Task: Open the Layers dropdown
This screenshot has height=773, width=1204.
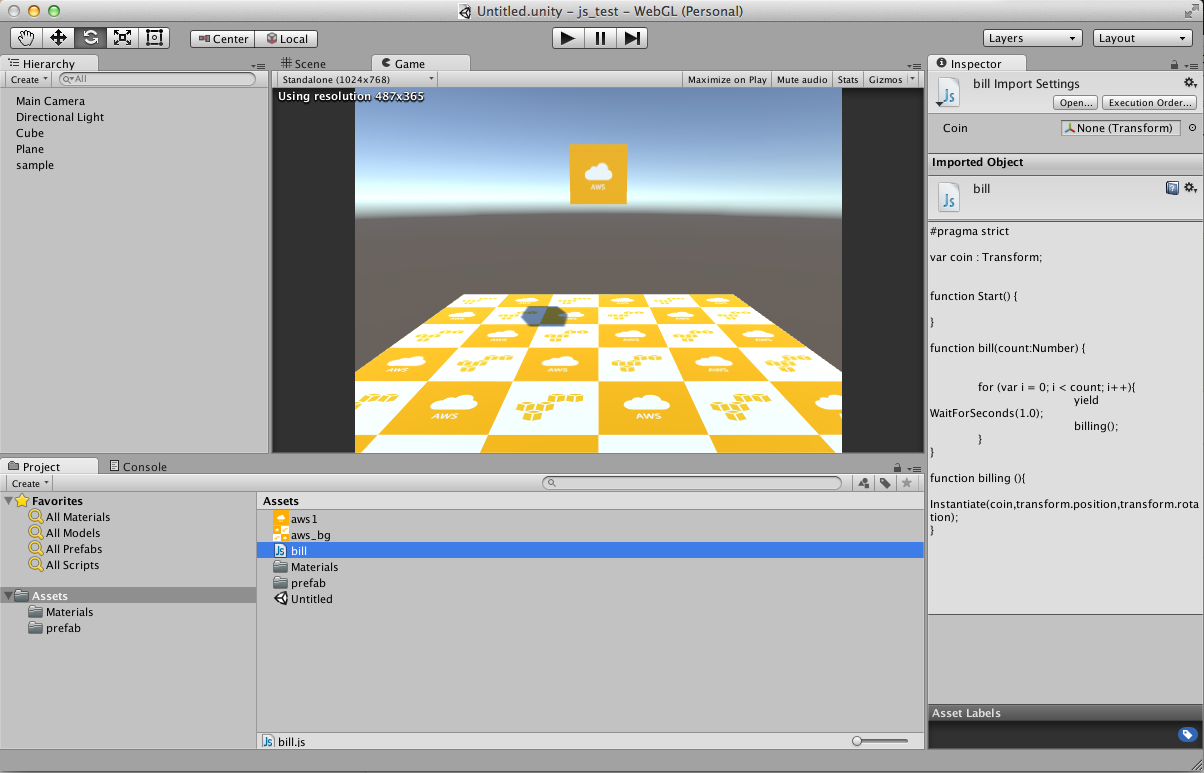Action: tap(1032, 38)
